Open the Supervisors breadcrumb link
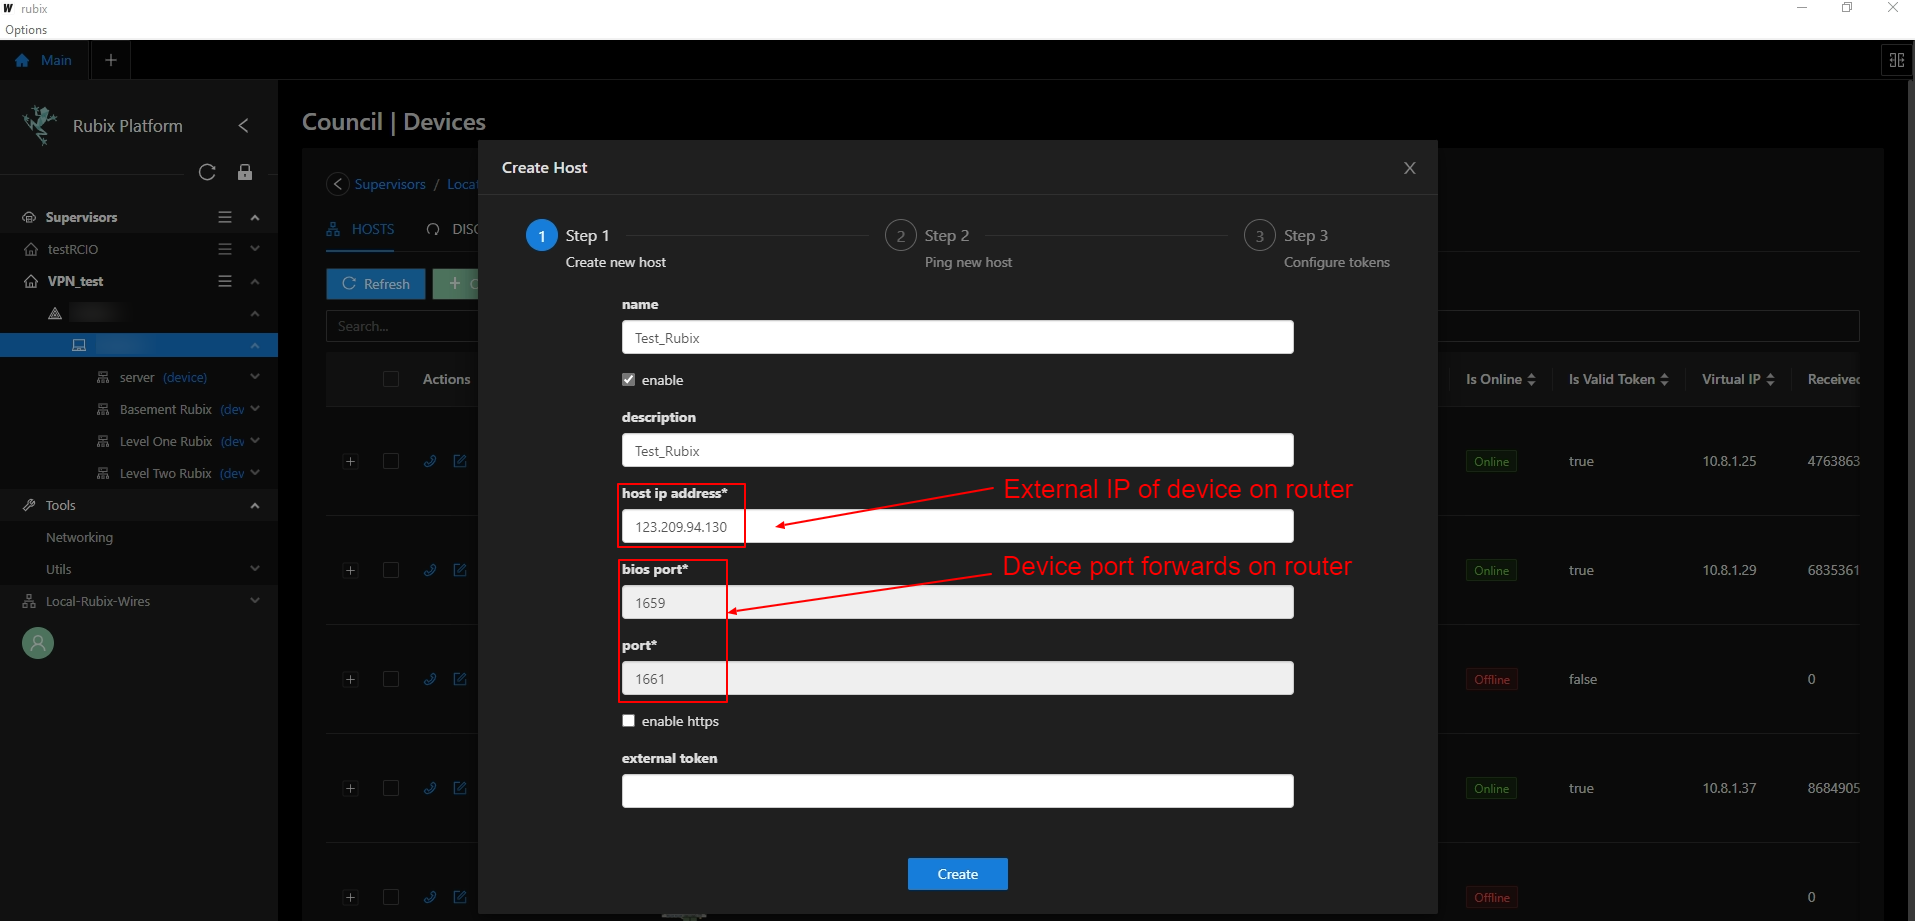Screen dimensions: 1915x921 (x=390, y=184)
